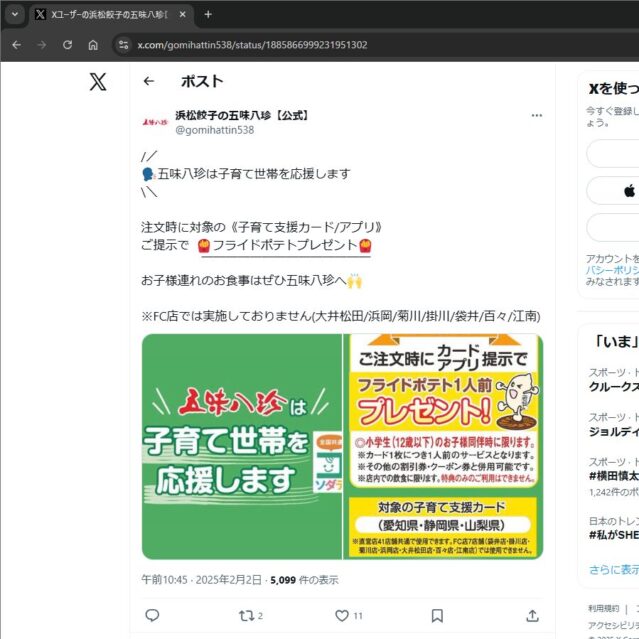The height and width of the screenshot is (639, 639).
Task: Like the post with the heart icon
Action: 342,615
